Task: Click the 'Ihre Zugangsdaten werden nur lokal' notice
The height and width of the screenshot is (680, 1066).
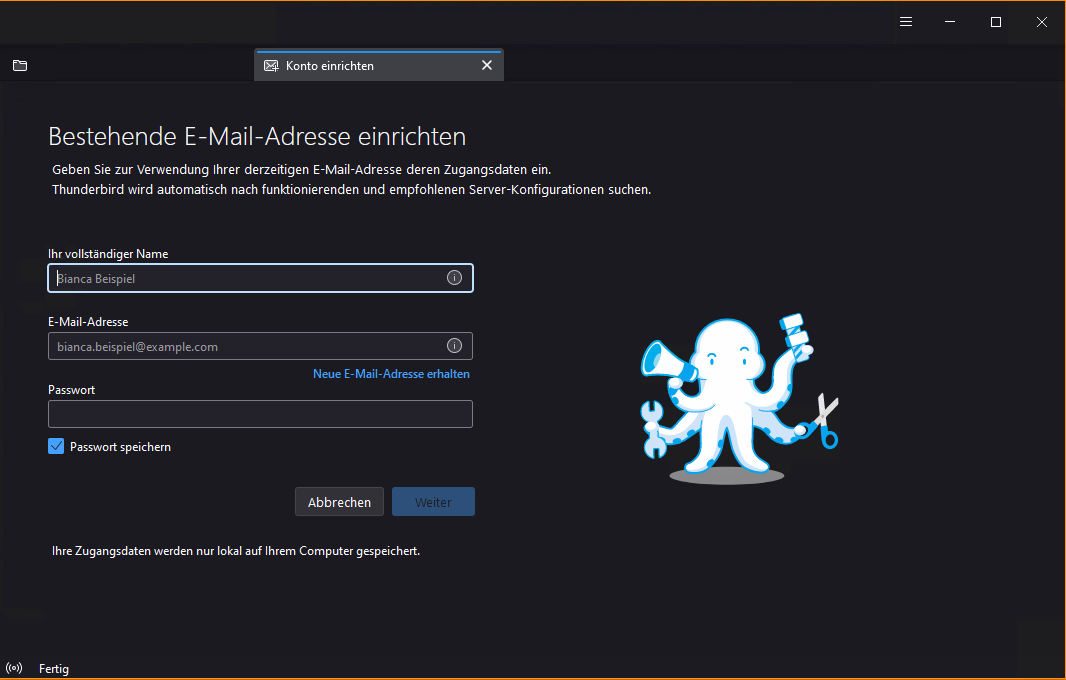Action: click(236, 551)
